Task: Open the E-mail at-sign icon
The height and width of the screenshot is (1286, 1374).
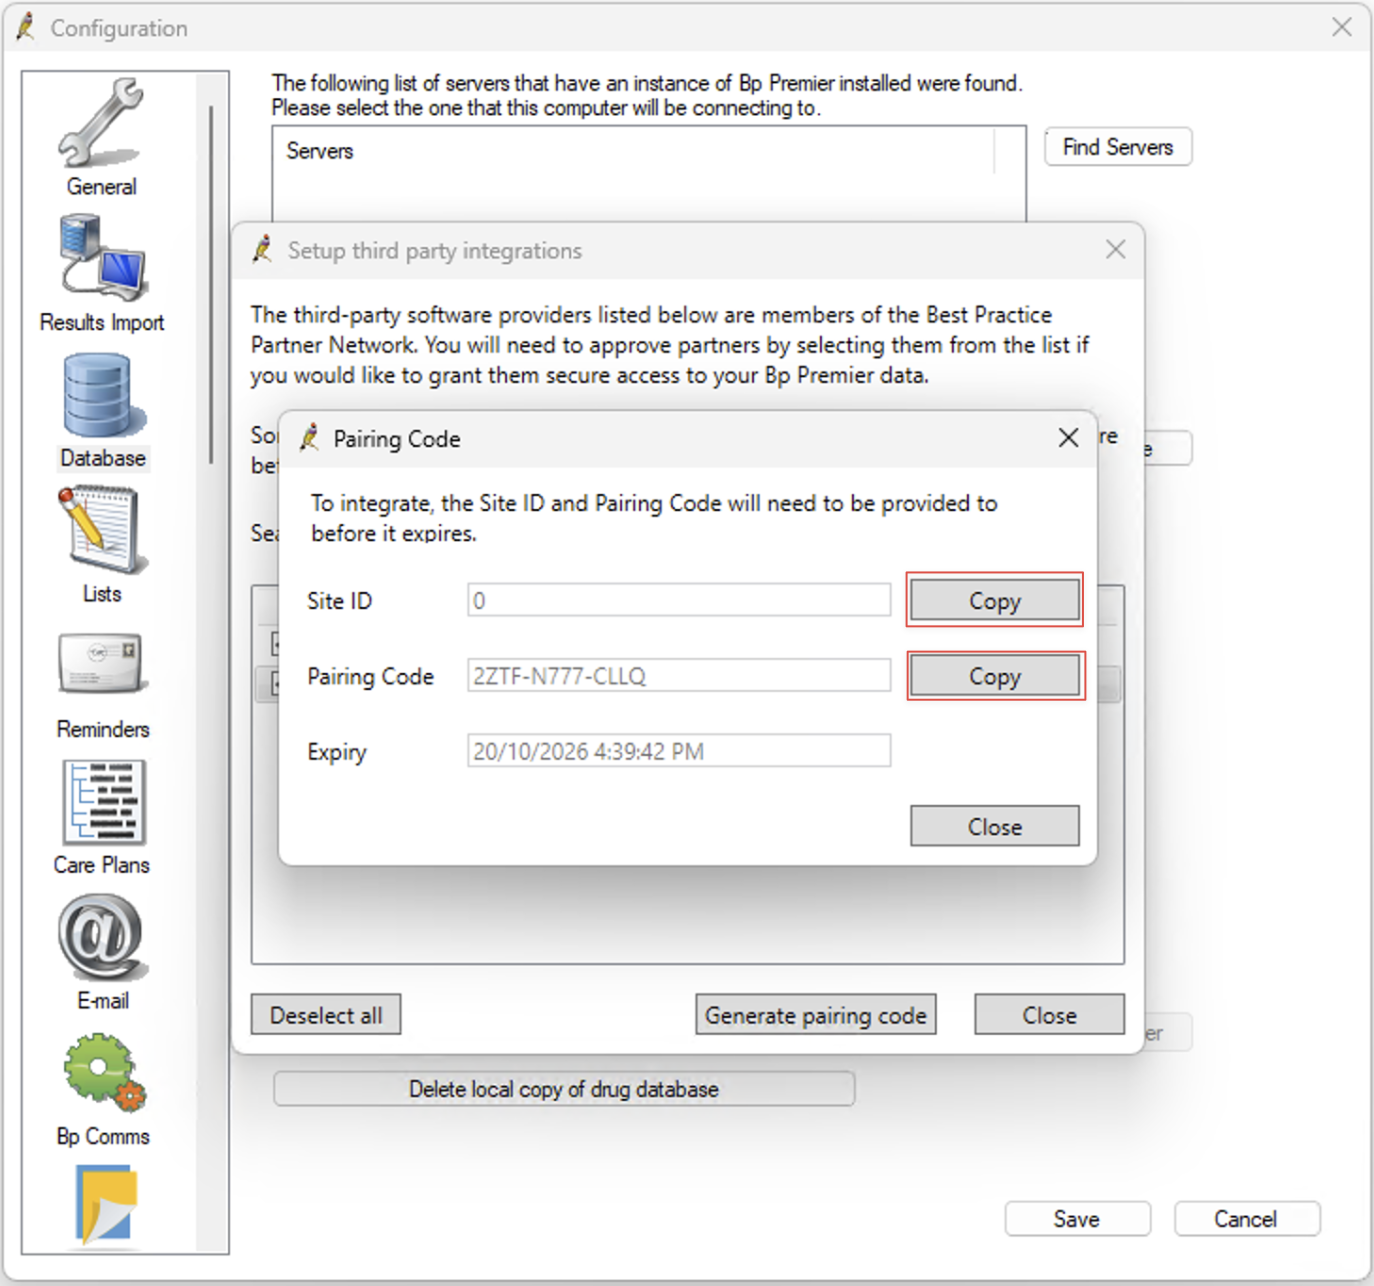Action: (103, 937)
